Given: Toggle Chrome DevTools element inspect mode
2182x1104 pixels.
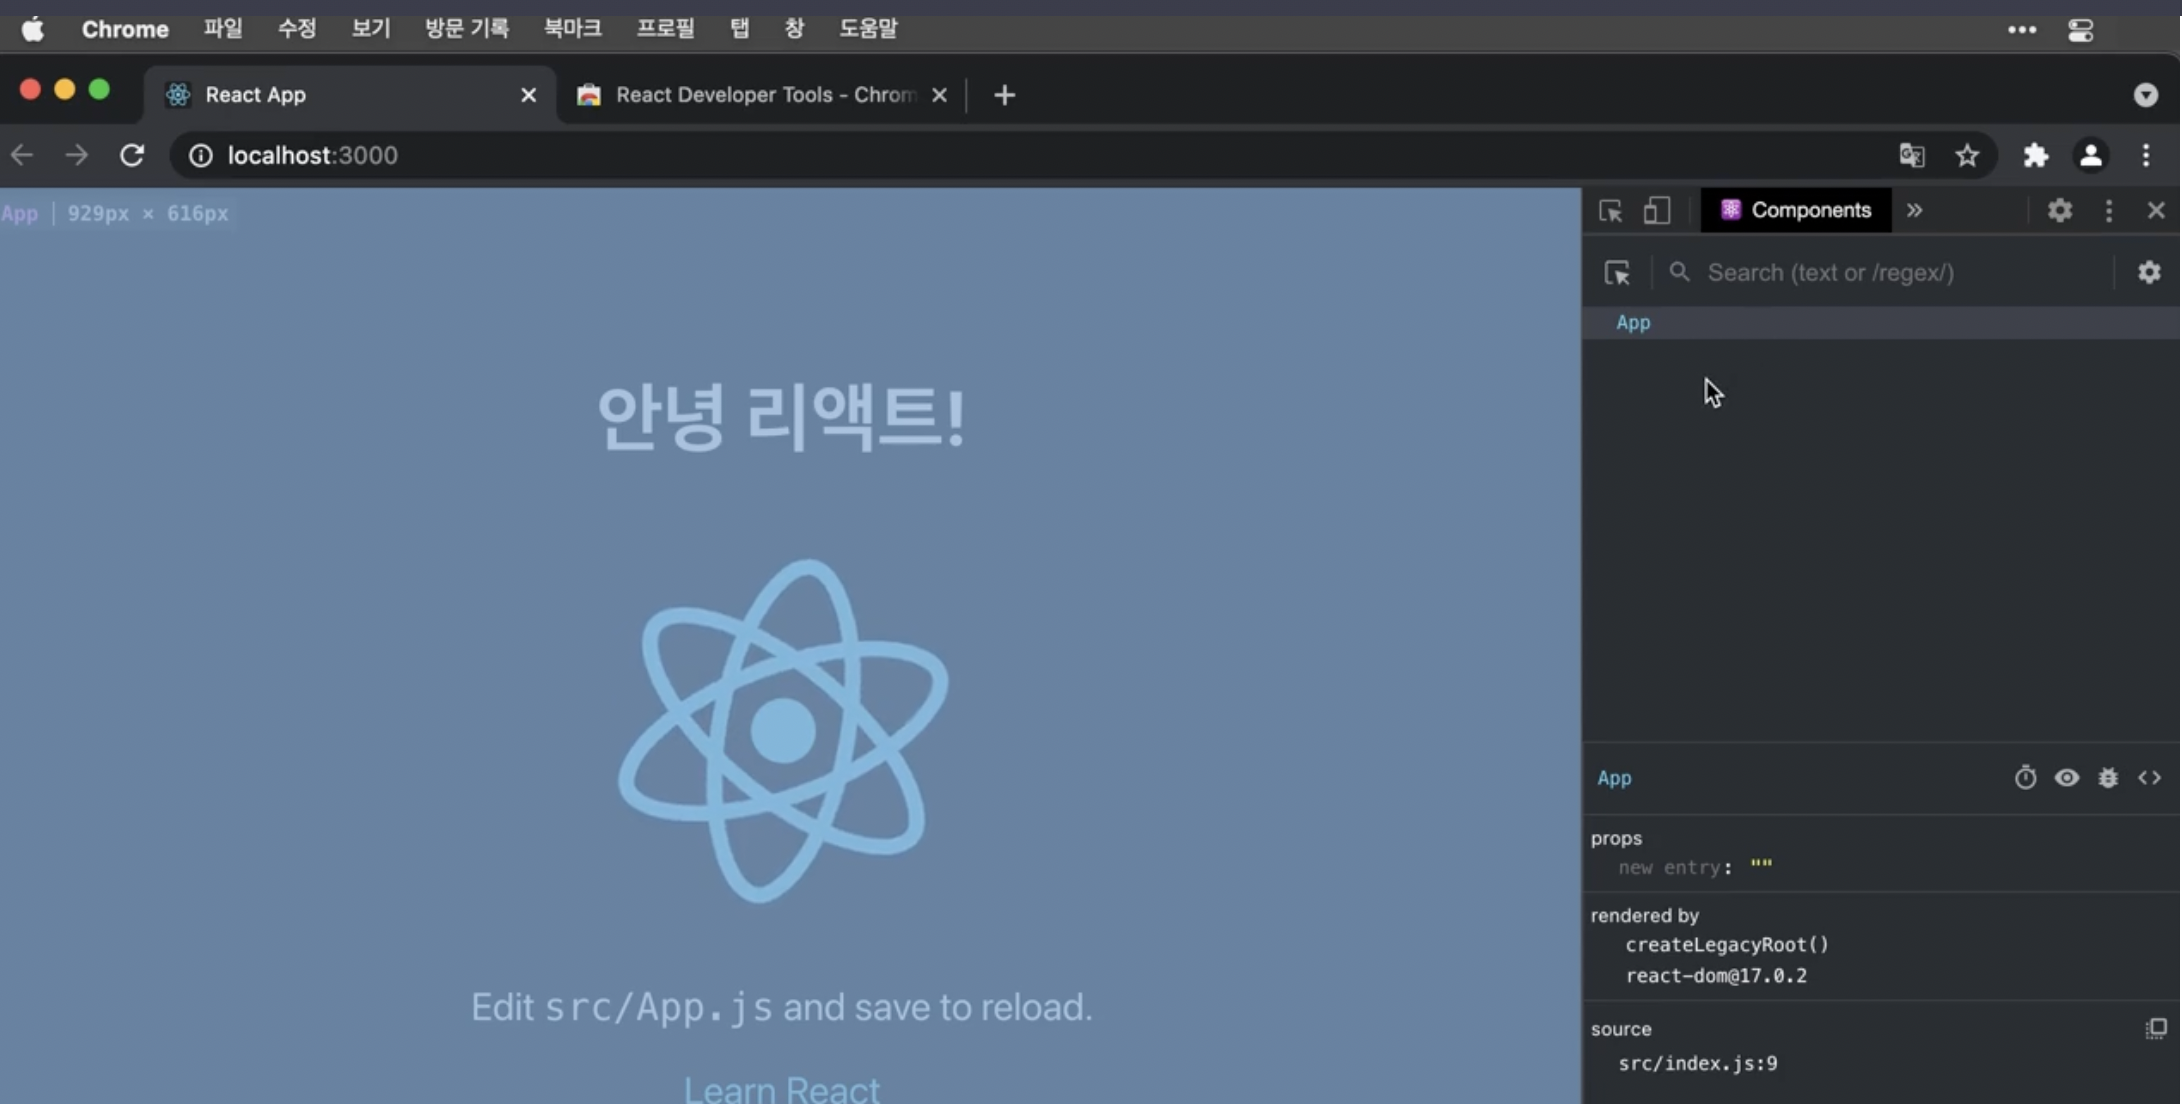Looking at the screenshot, I should tap(1610, 211).
